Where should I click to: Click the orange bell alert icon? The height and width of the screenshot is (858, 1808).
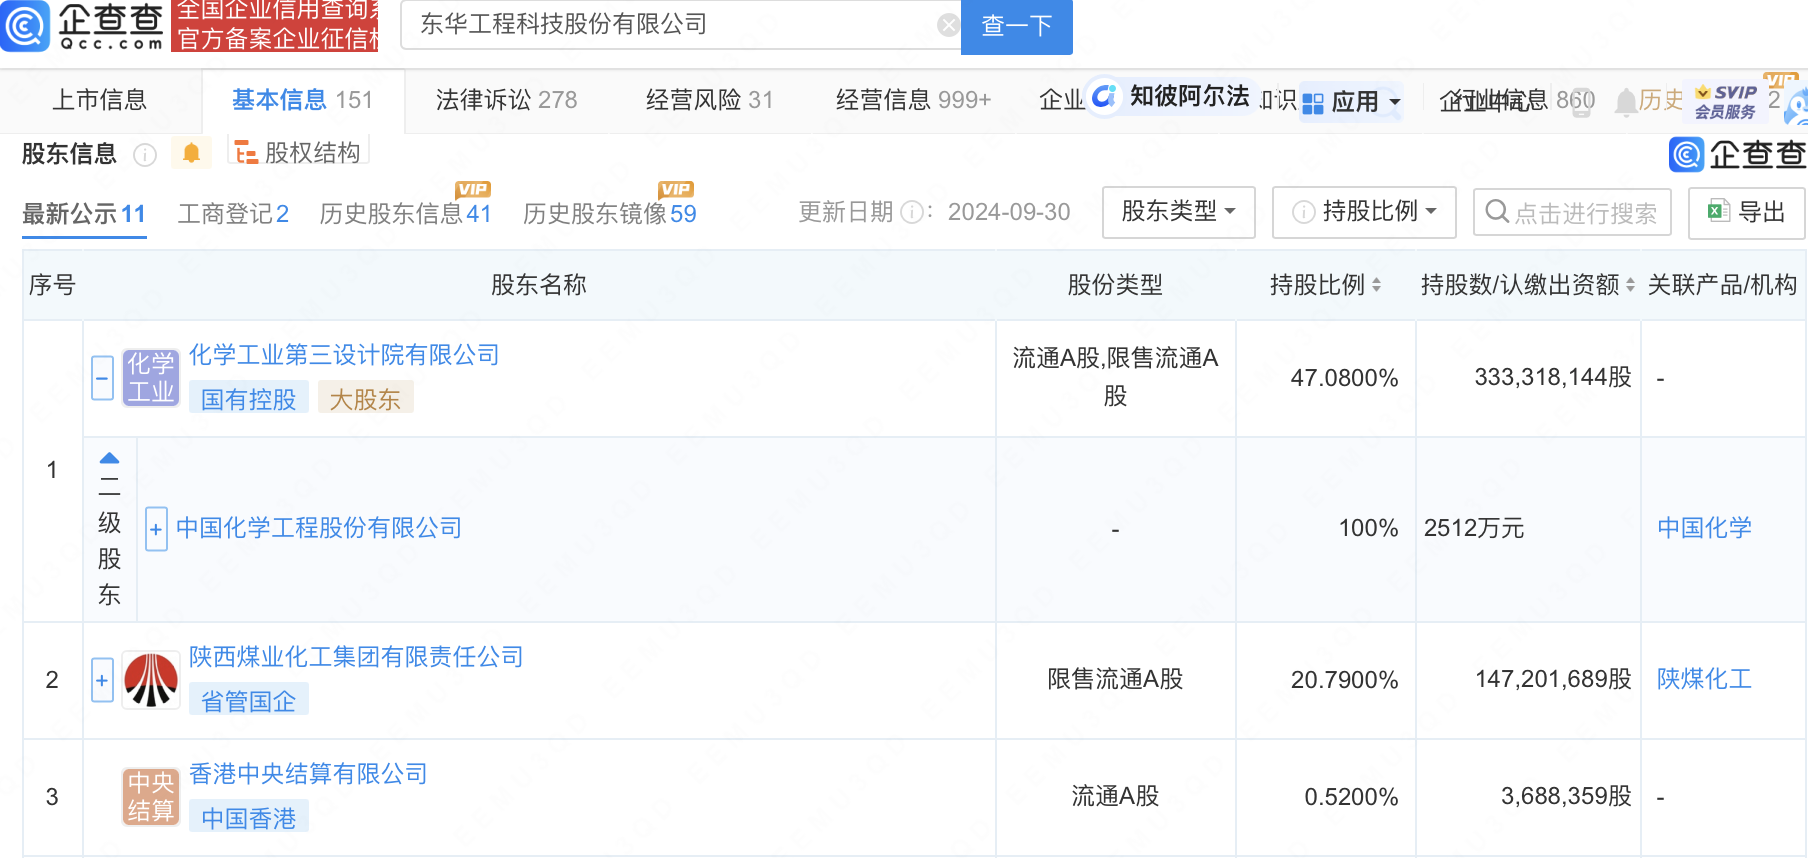click(x=191, y=153)
